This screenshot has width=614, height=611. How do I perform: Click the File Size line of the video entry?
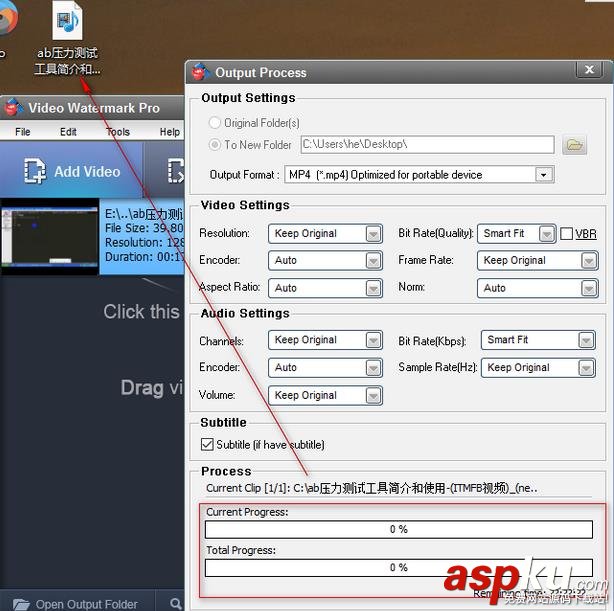tap(144, 228)
